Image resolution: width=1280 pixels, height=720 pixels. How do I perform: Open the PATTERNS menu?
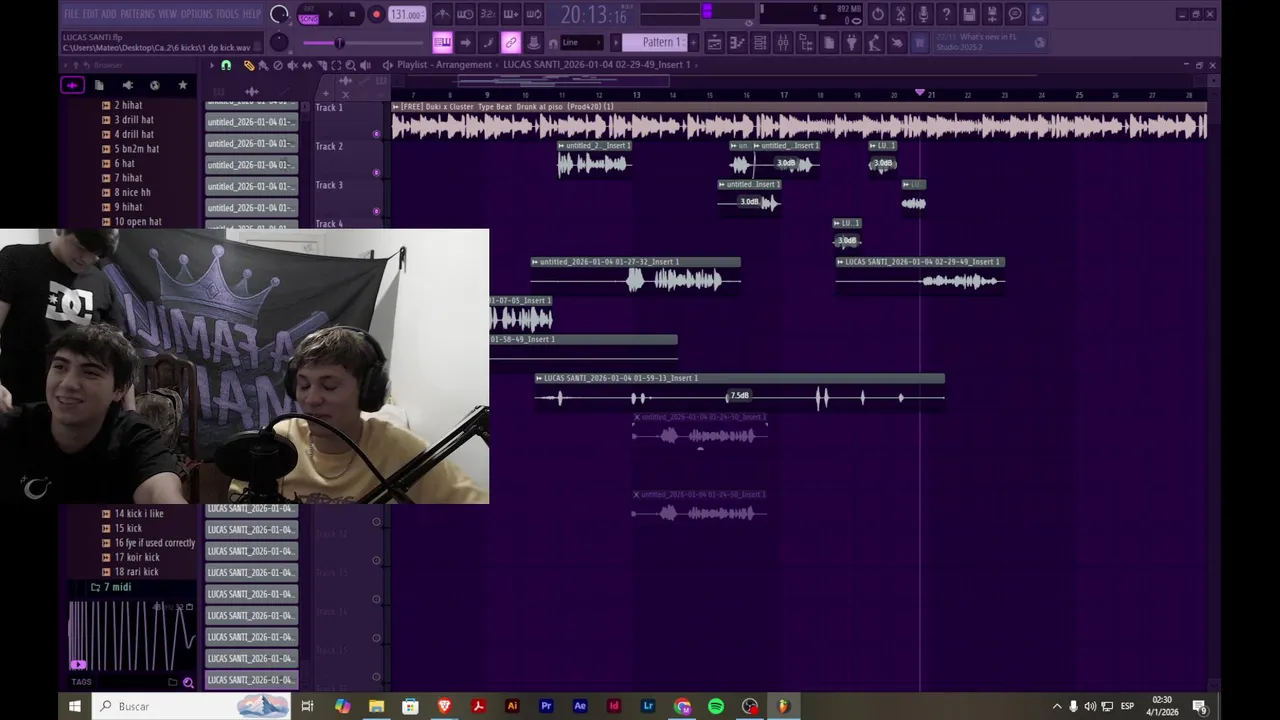click(137, 14)
